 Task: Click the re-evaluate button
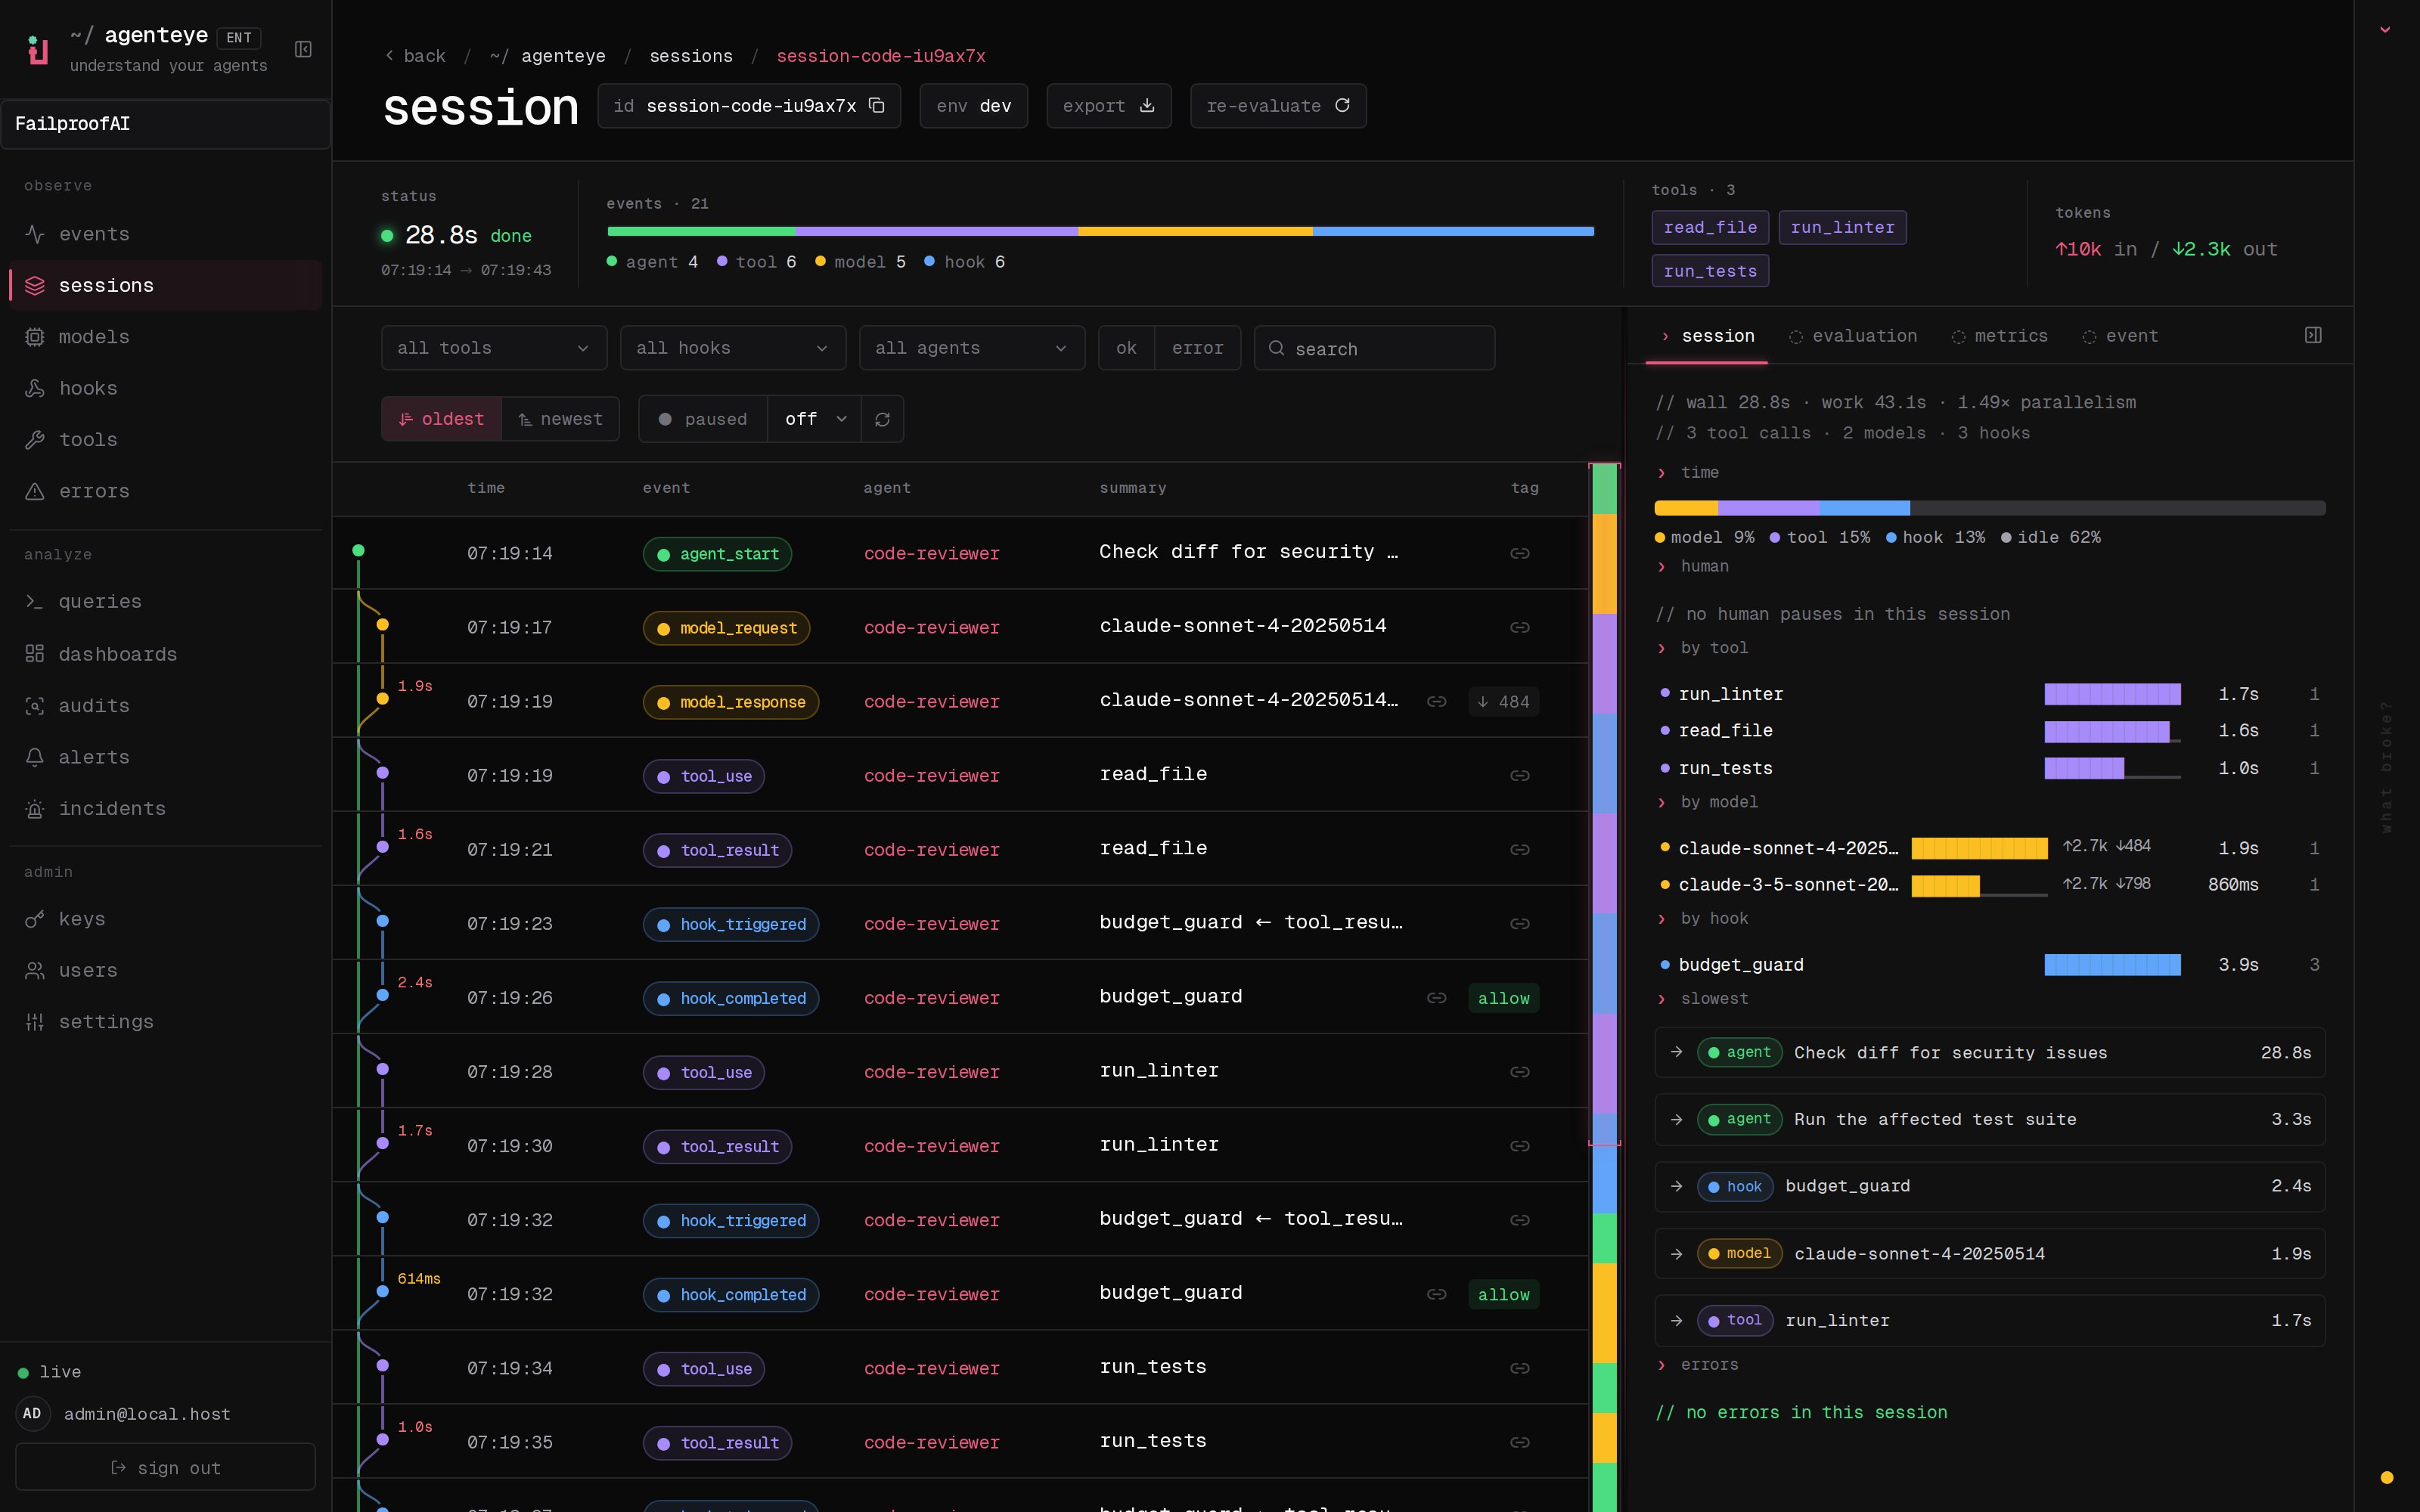[1277, 106]
